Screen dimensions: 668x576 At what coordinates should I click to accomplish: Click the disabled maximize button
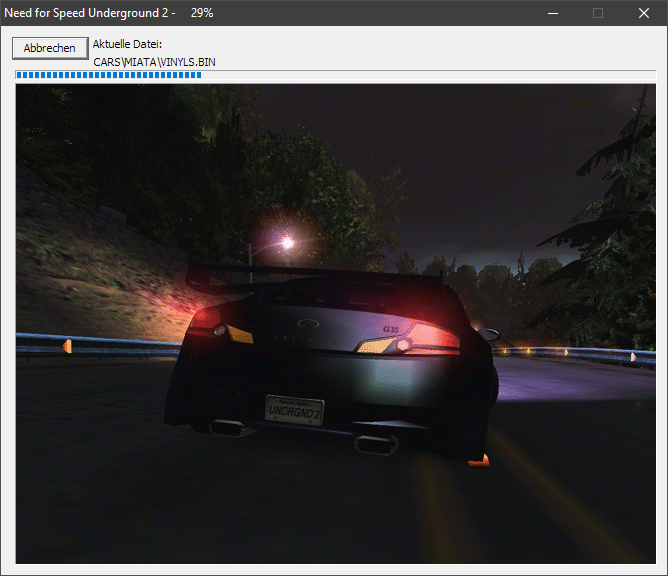[598, 13]
